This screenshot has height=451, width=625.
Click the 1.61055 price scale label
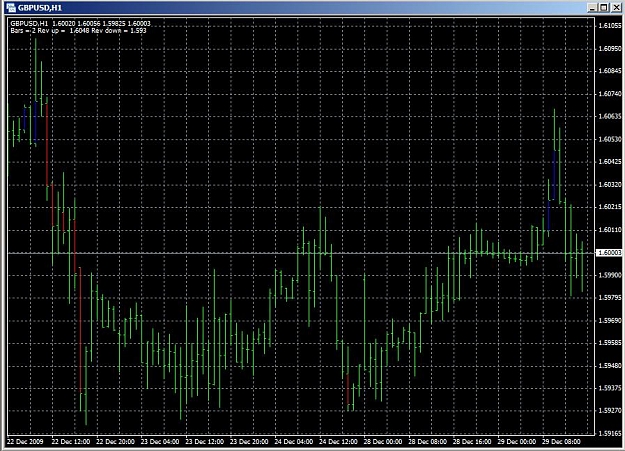click(x=610, y=26)
